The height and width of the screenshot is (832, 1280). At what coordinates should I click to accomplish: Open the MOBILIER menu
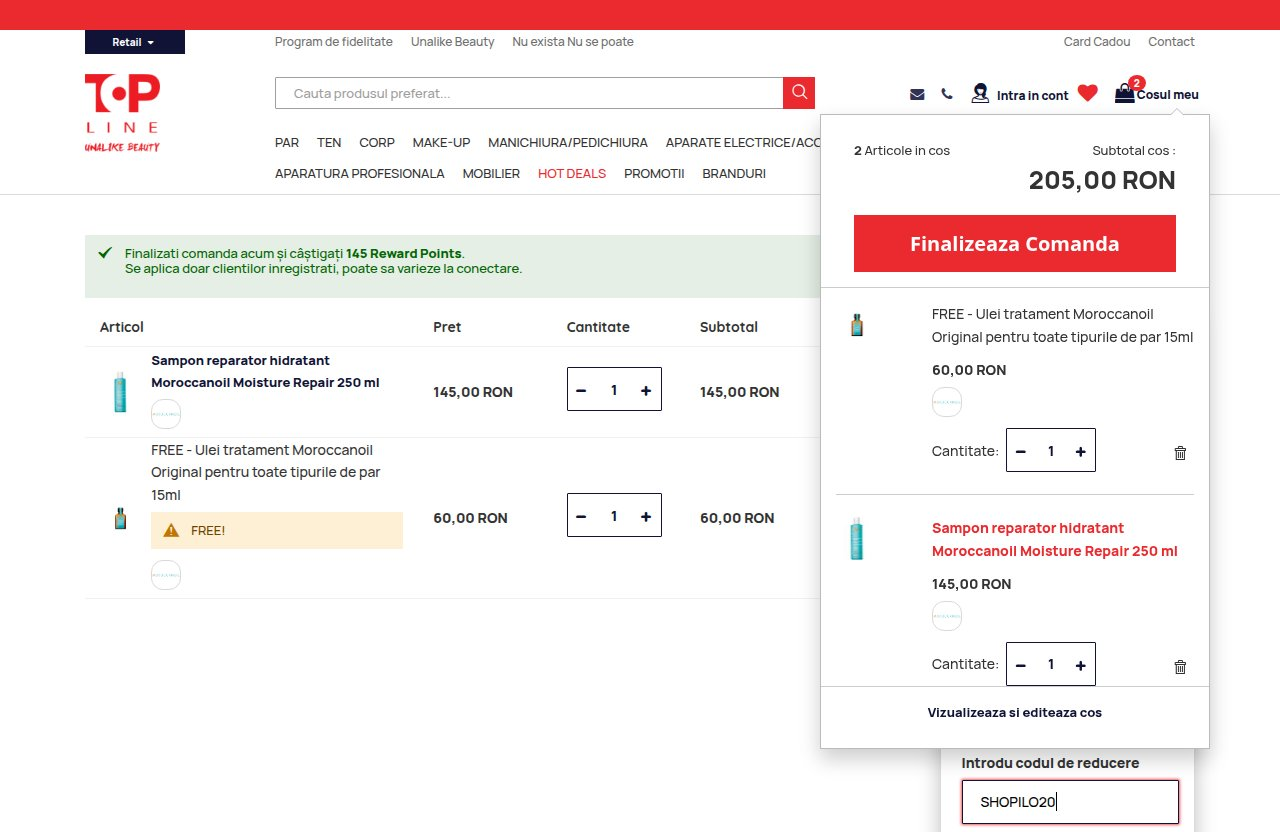tap(491, 173)
